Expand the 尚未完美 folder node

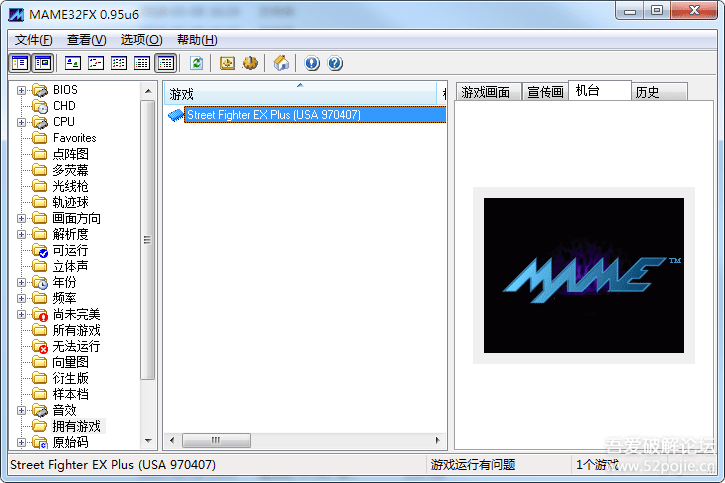click(21, 314)
